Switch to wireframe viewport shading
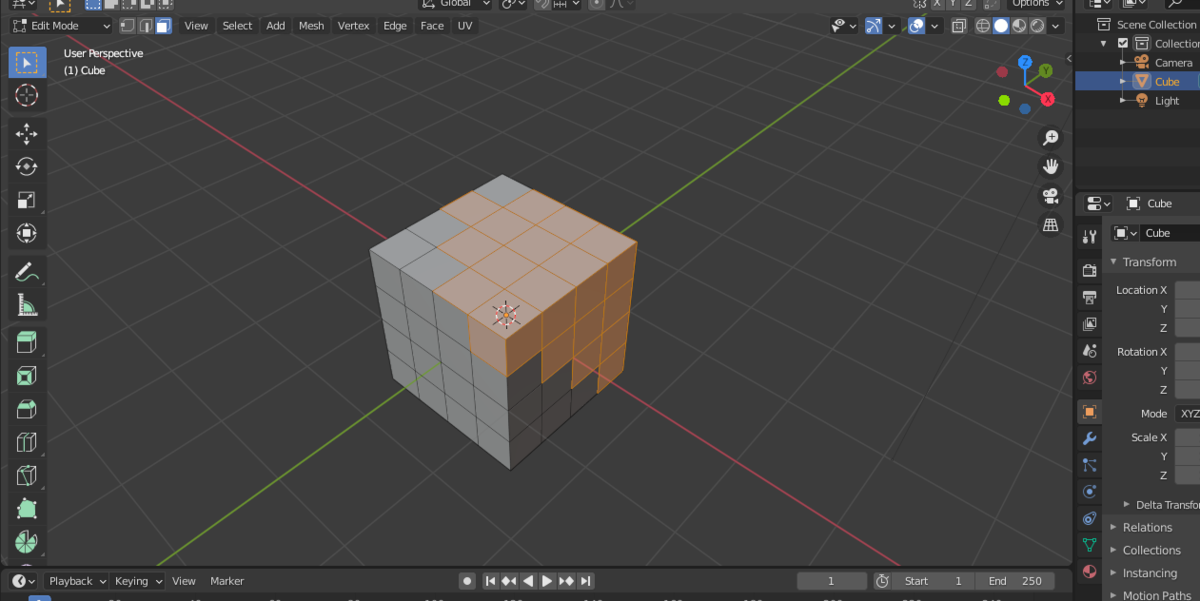The width and height of the screenshot is (1200, 601). (983, 26)
